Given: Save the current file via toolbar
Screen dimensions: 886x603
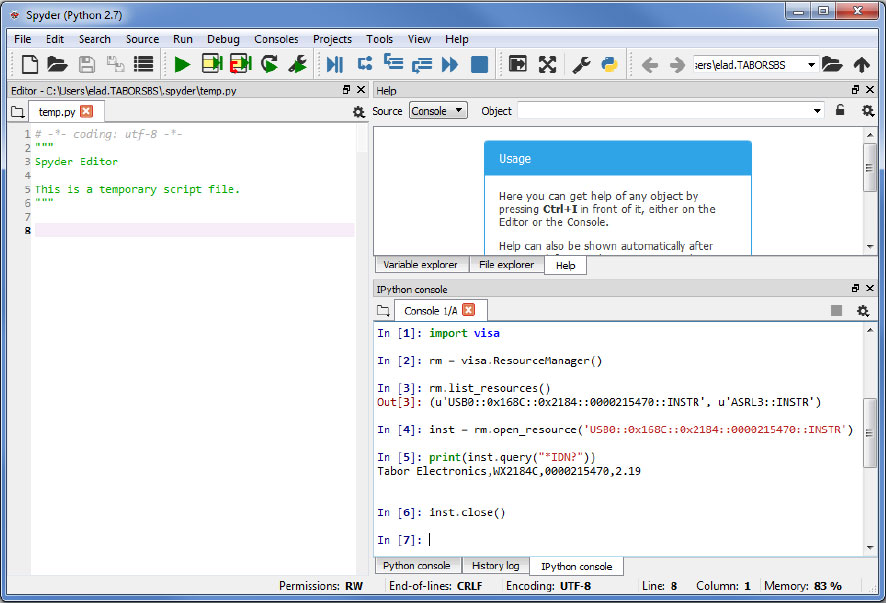Looking at the screenshot, I should pos(86,64).
